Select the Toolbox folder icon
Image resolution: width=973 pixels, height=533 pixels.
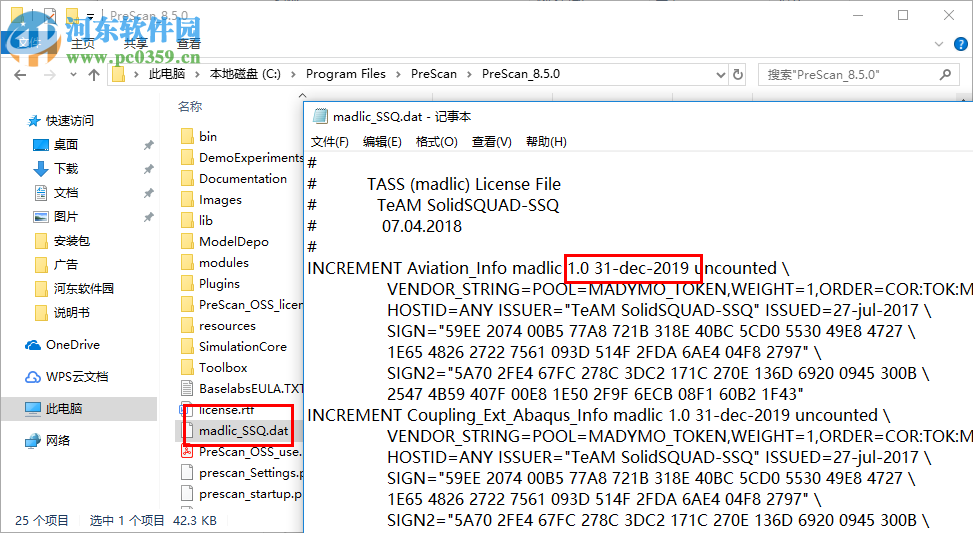click(x=187, y=367)
